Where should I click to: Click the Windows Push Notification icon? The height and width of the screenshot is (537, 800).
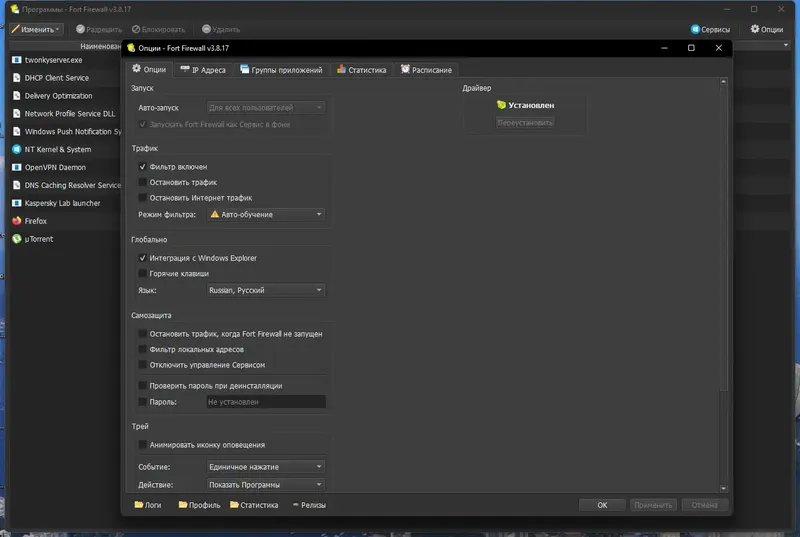16,131
